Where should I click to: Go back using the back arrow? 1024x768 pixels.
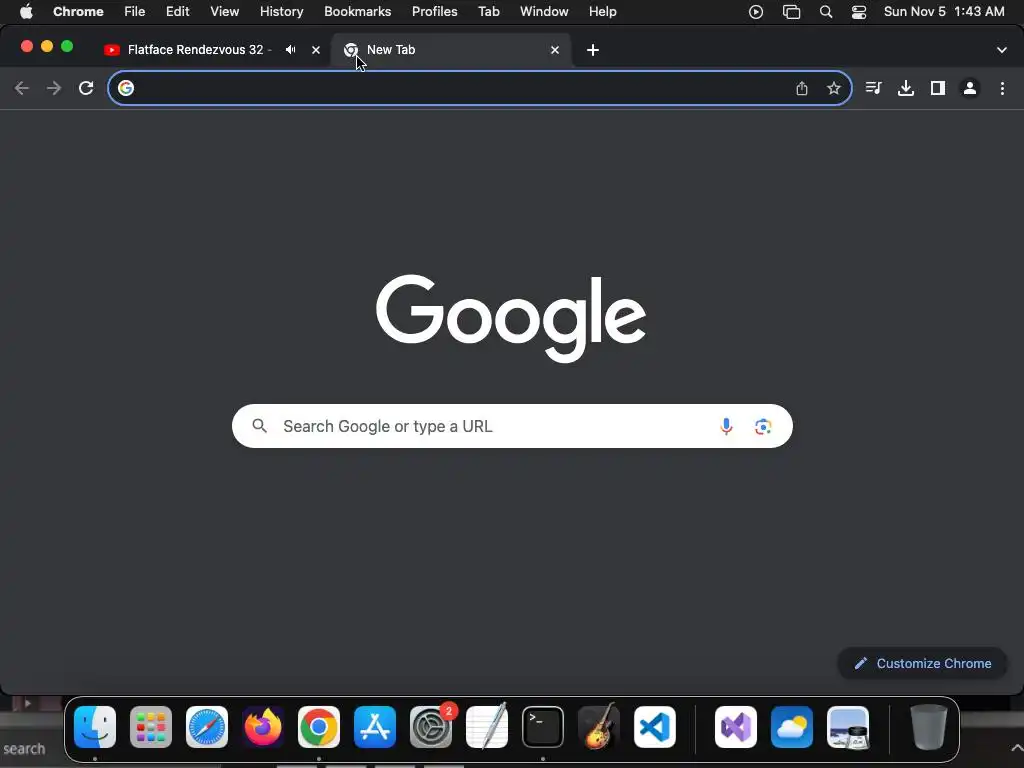pos(22,88)
